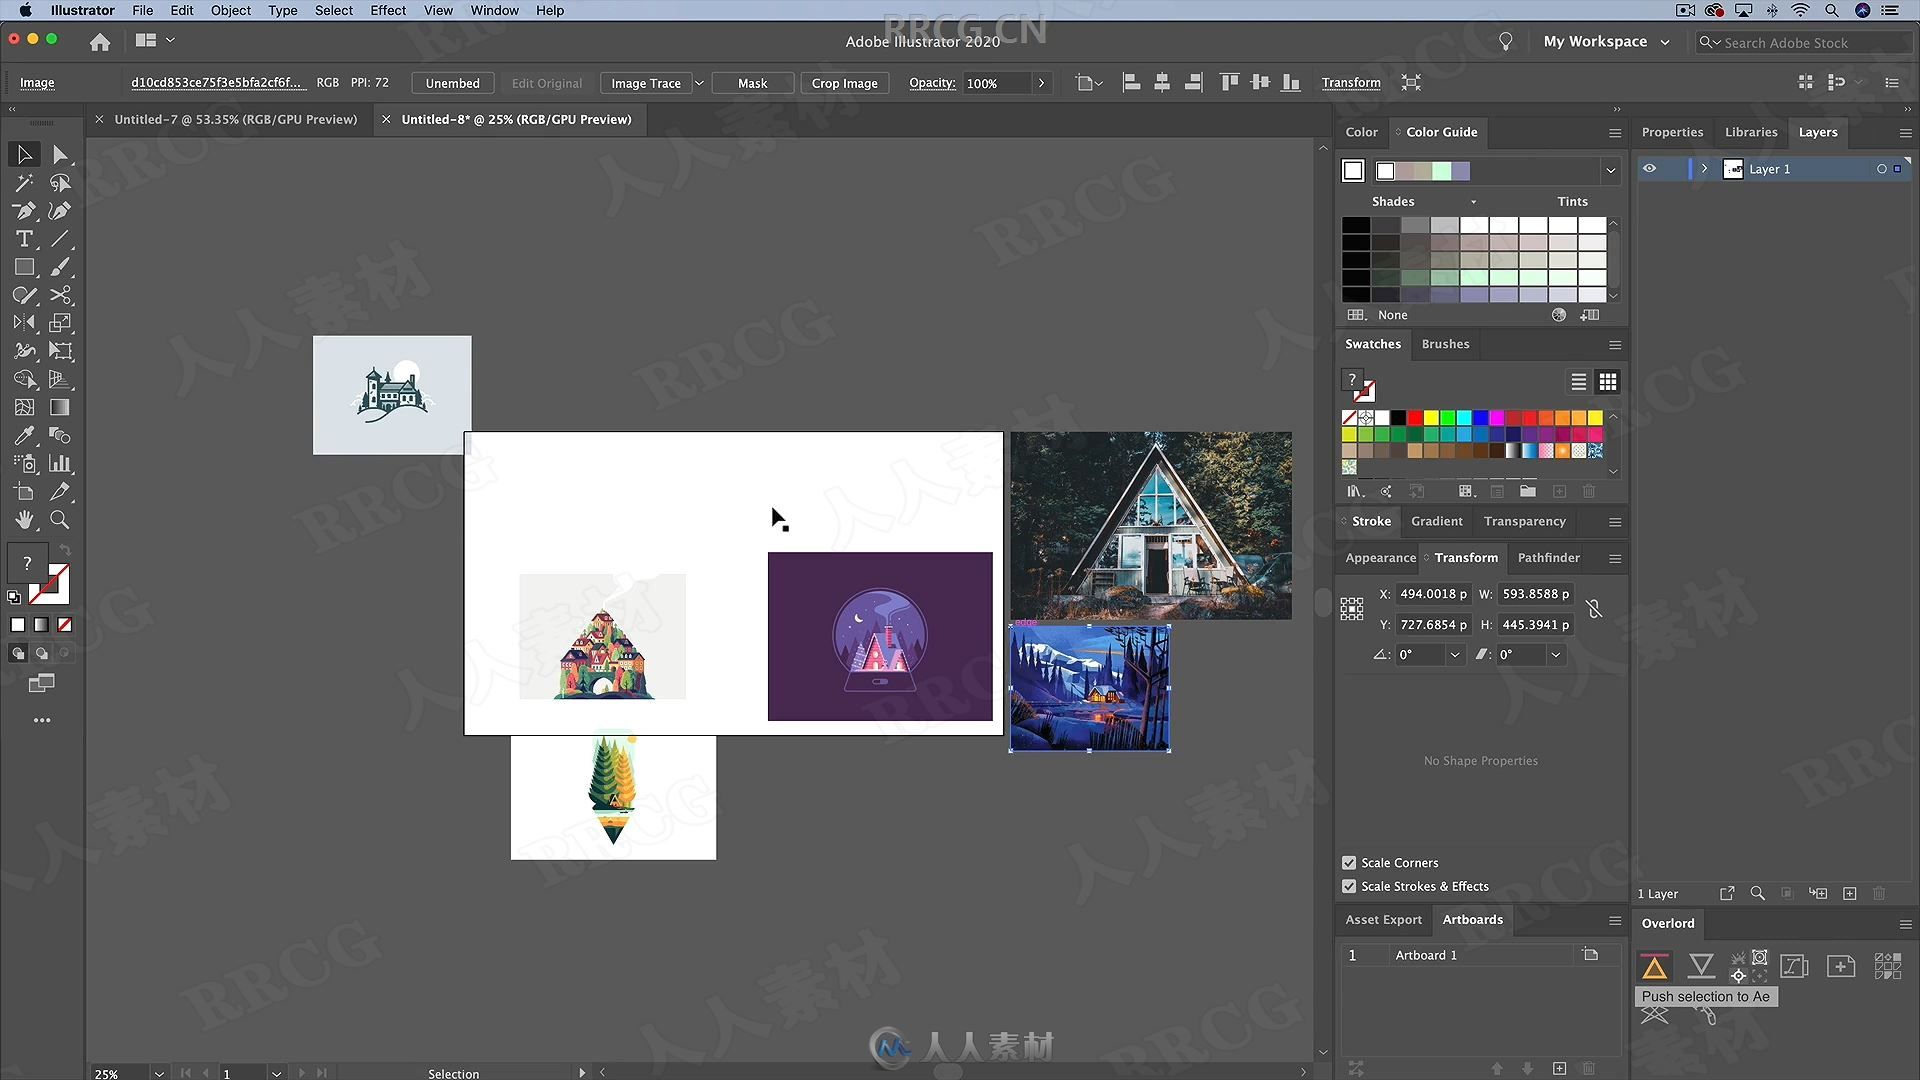The height and width of the screenshot is (1080, 1920).
Task: Select the Image Trace tool
Action: [645, 82]
